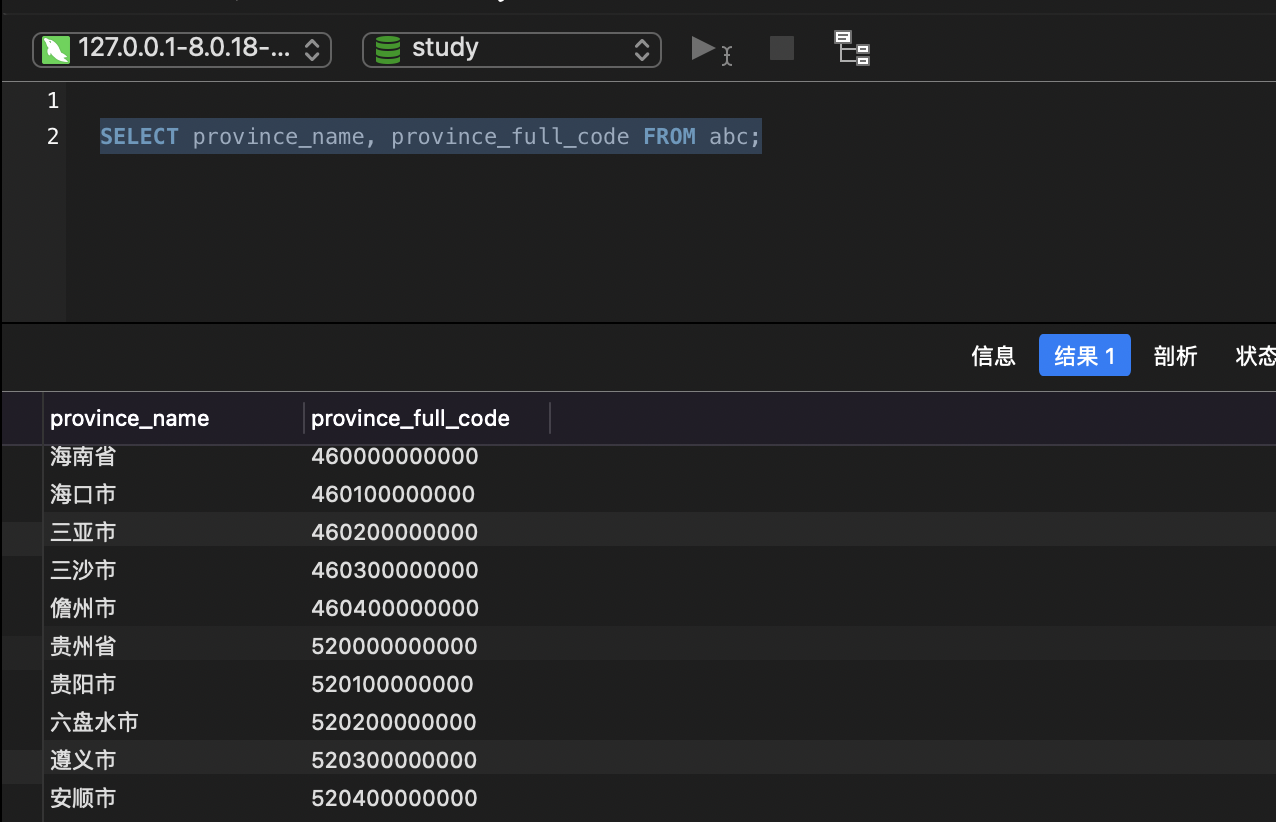Select the 海南省 cell
The height and width of the screenshot is (822, 1276).
[x=83, y=457]
